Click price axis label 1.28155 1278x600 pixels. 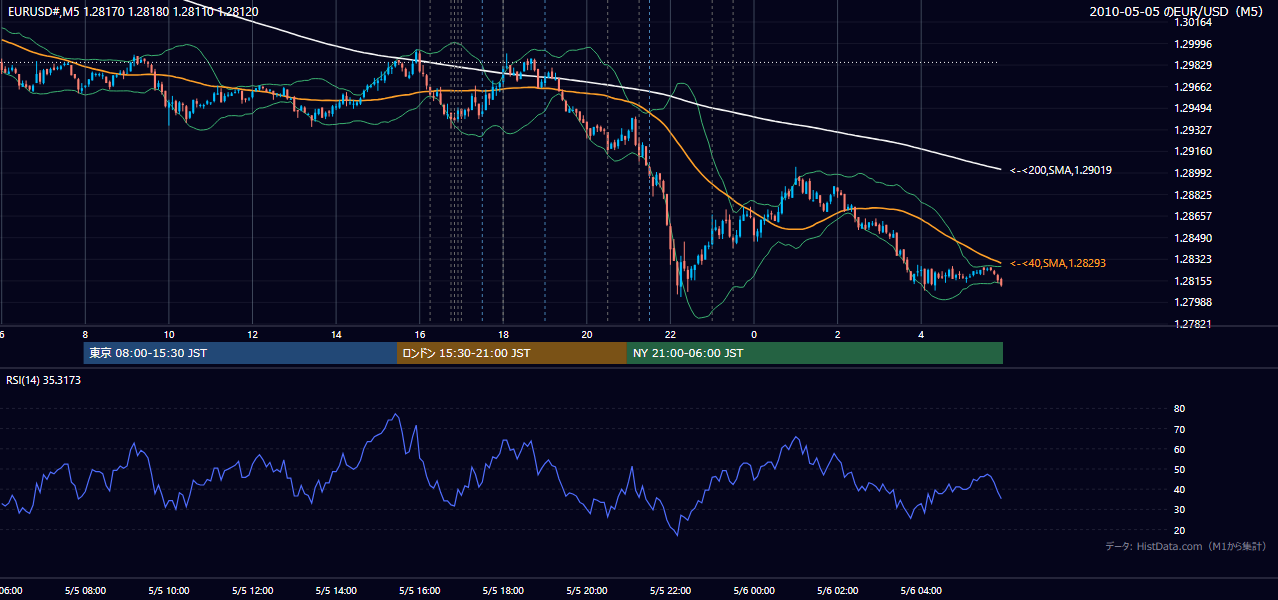(1193, 281)
